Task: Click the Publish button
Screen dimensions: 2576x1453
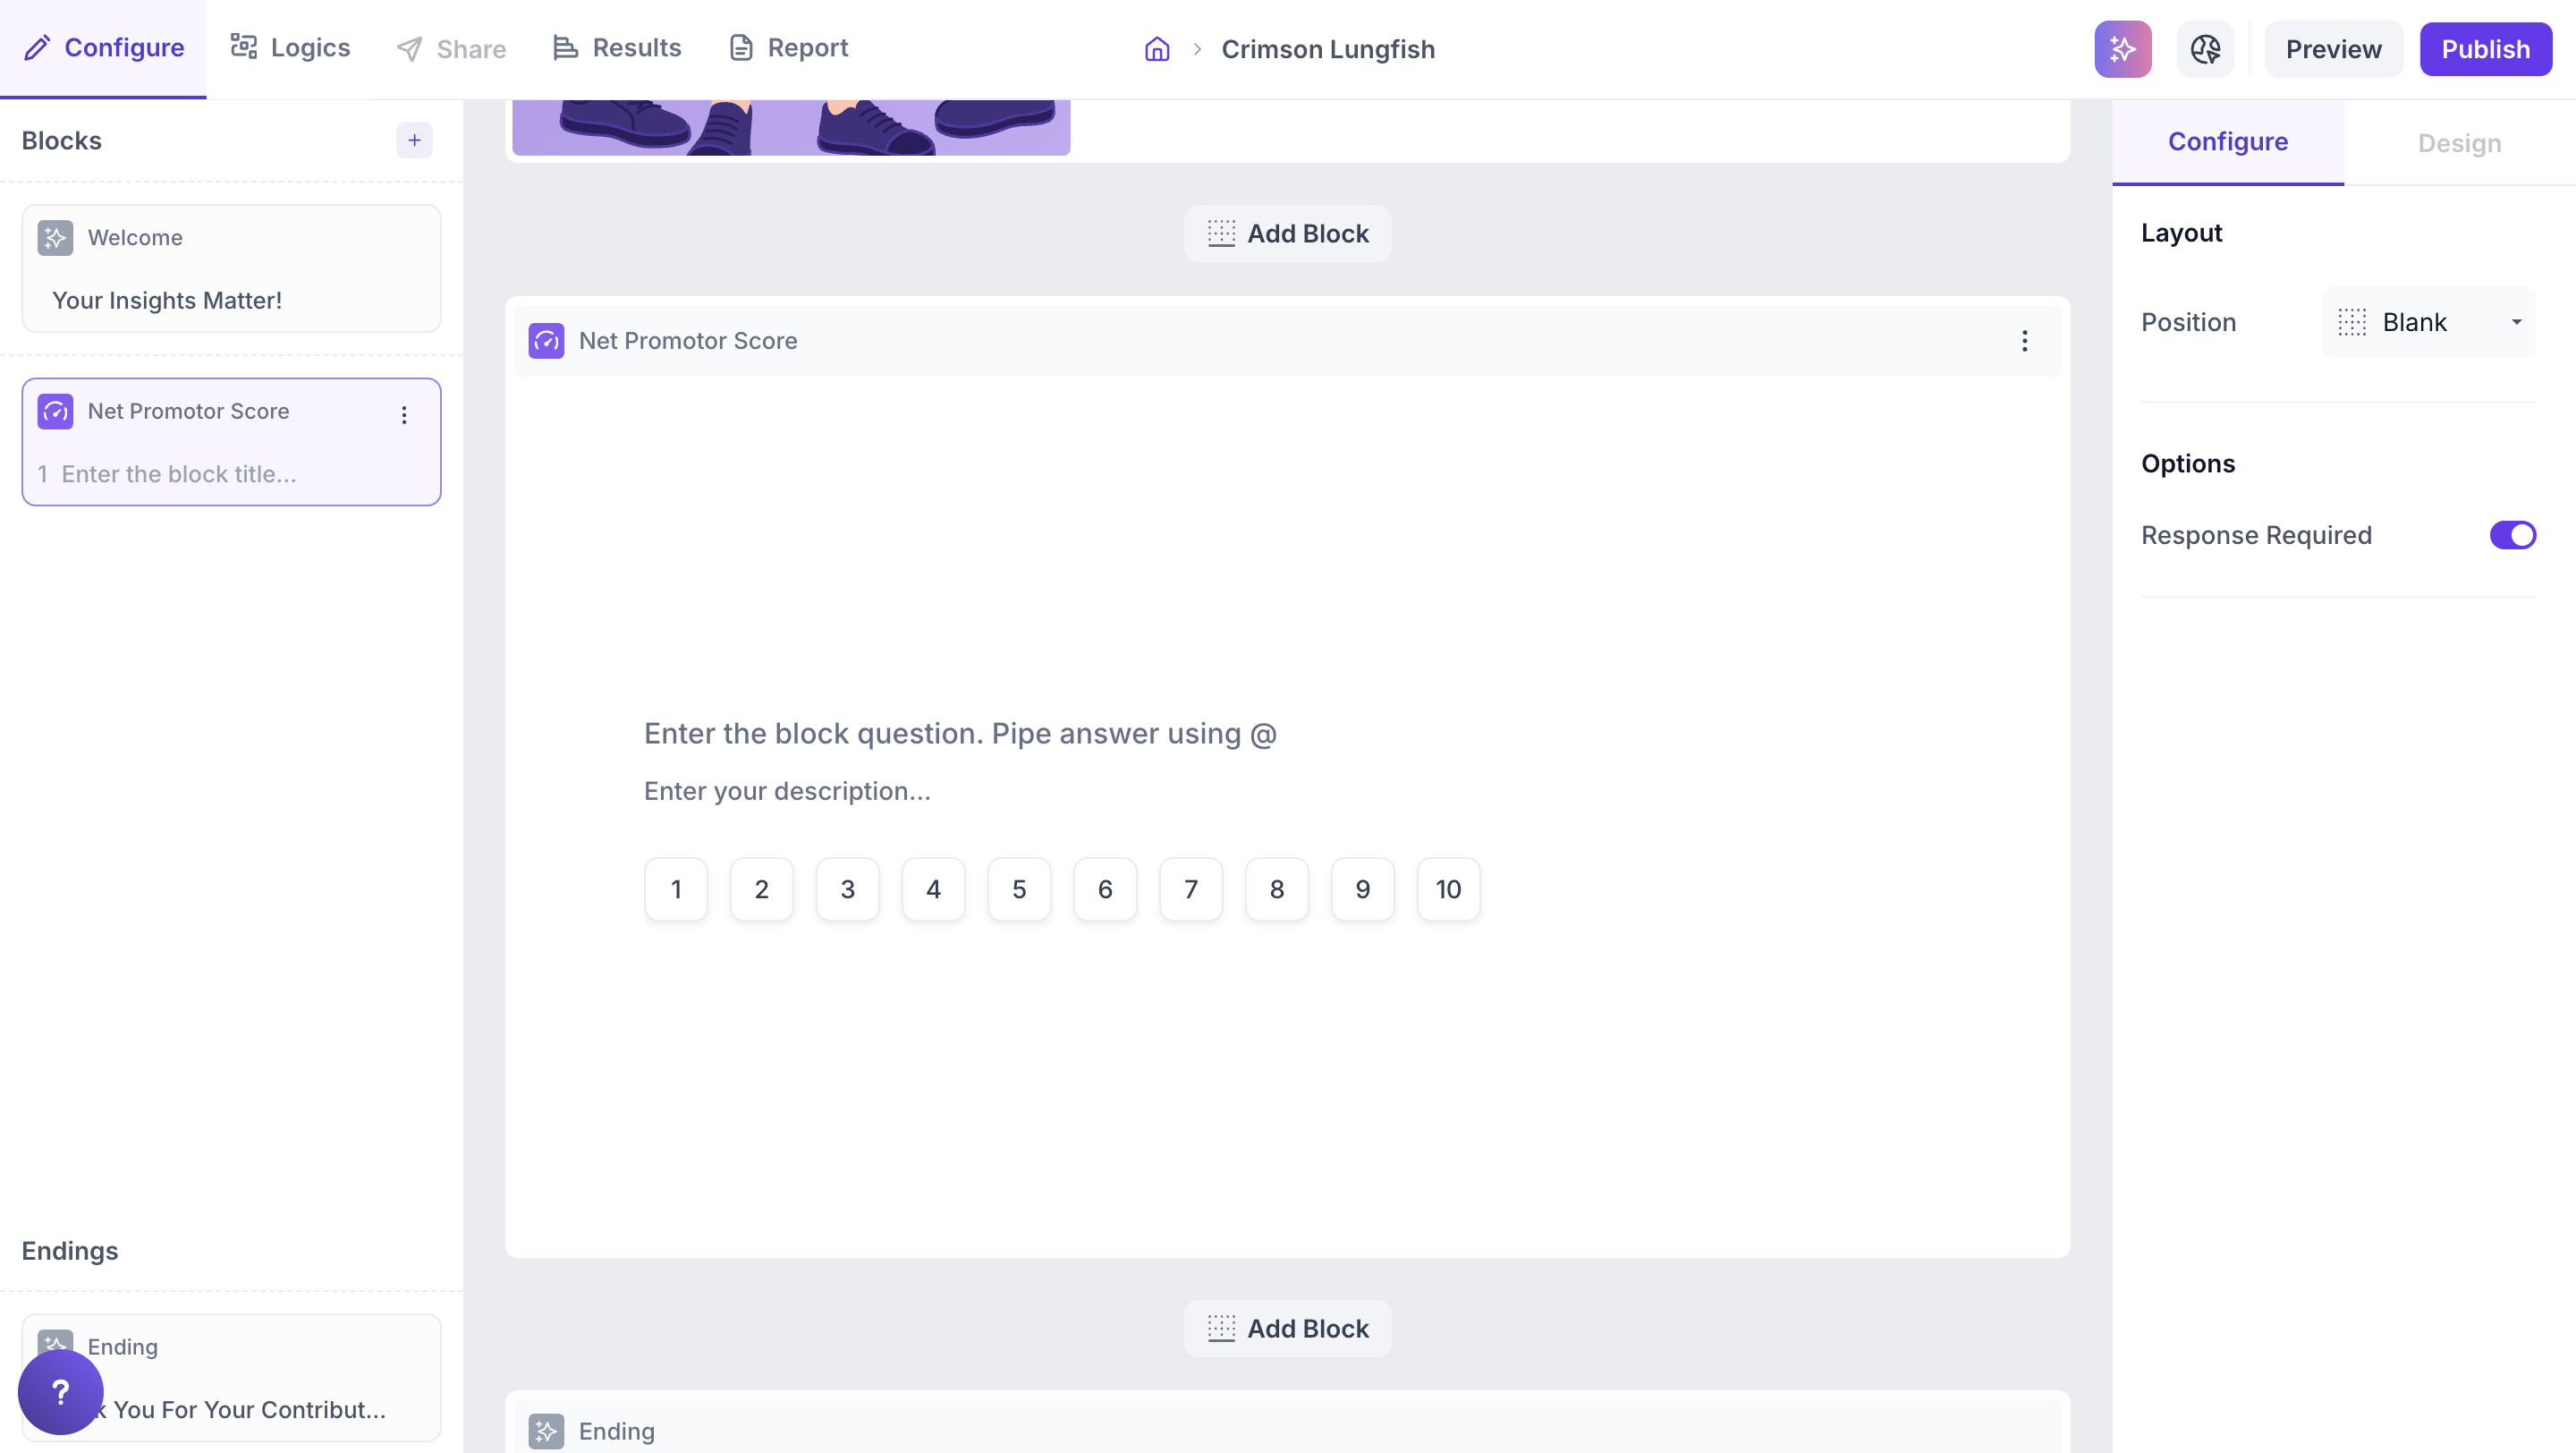Action: click(x=2485, y=49)
